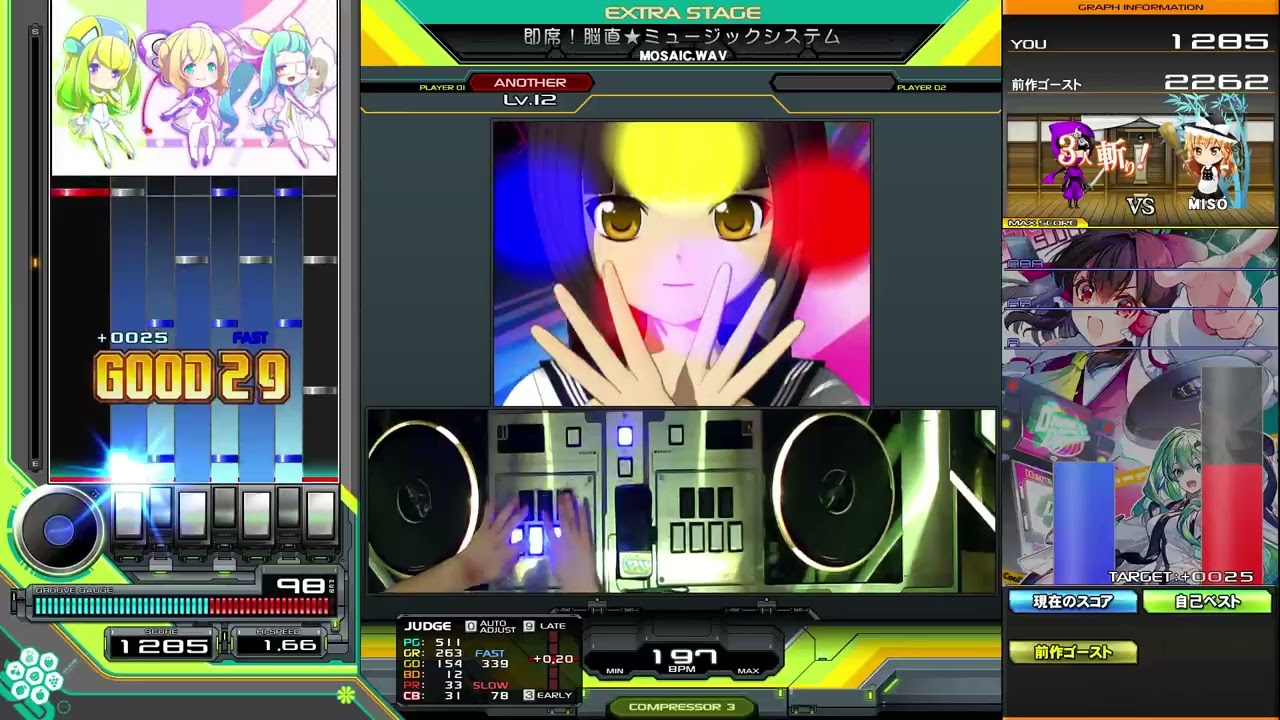Click the COMPRESSOR 3 effect label
The height and width of the screenshot is (720, 1280).
tap(681, 707)
